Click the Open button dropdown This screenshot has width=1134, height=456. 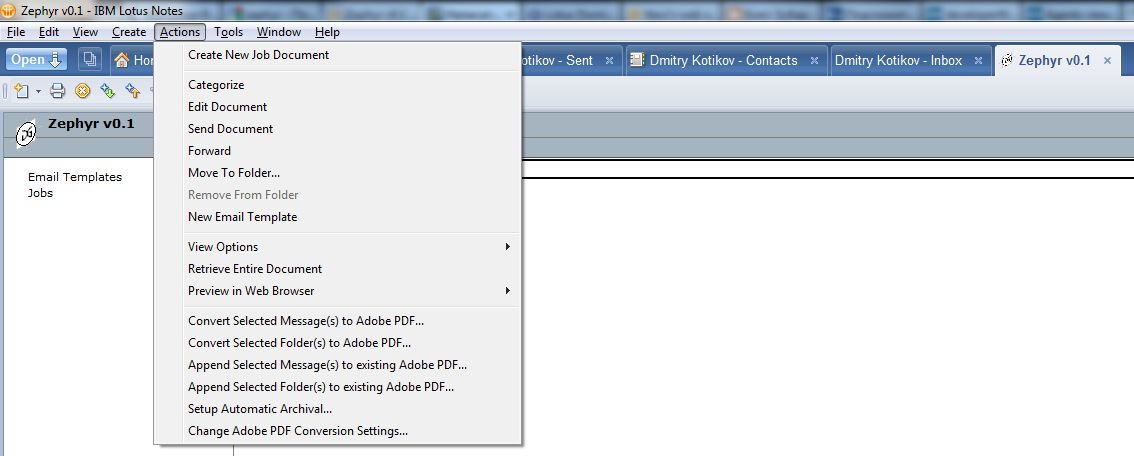pos(37,60)
